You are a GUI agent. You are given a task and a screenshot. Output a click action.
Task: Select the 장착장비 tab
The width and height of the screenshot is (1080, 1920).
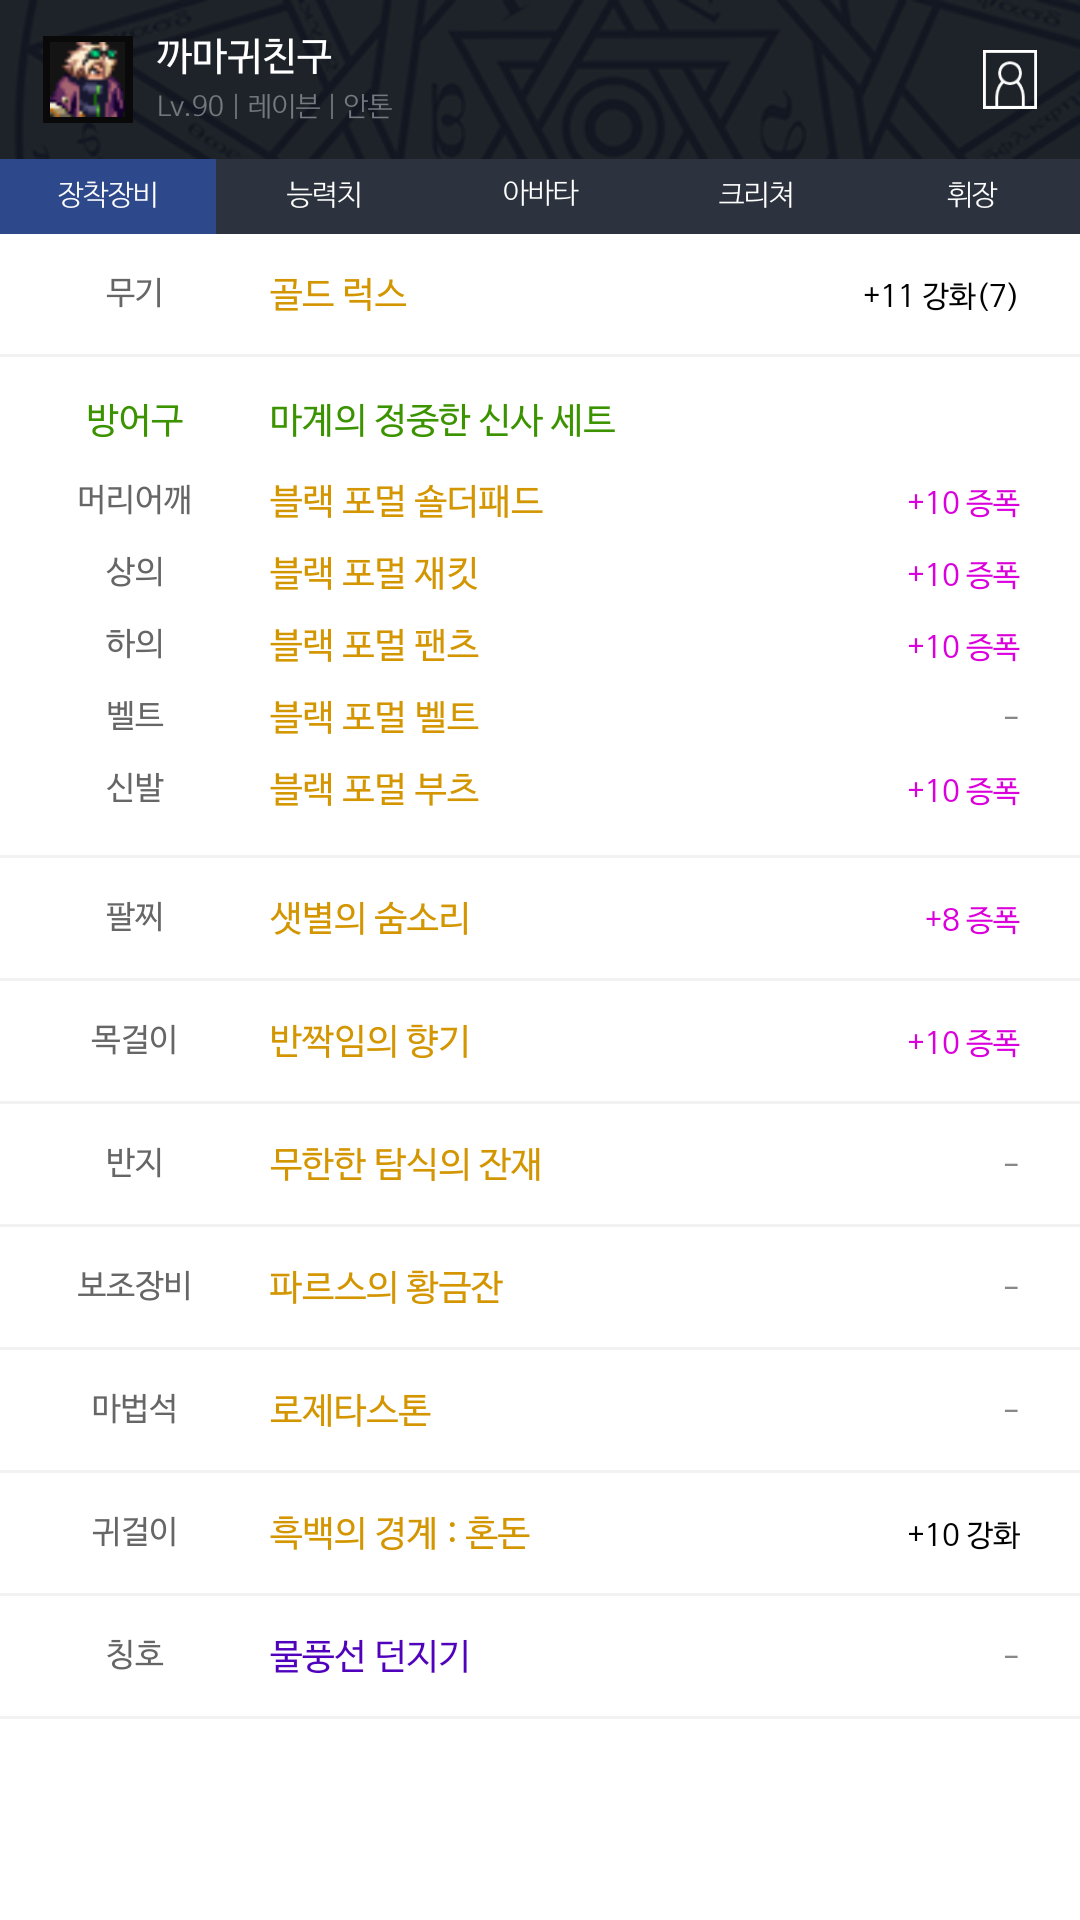[108, 195]
